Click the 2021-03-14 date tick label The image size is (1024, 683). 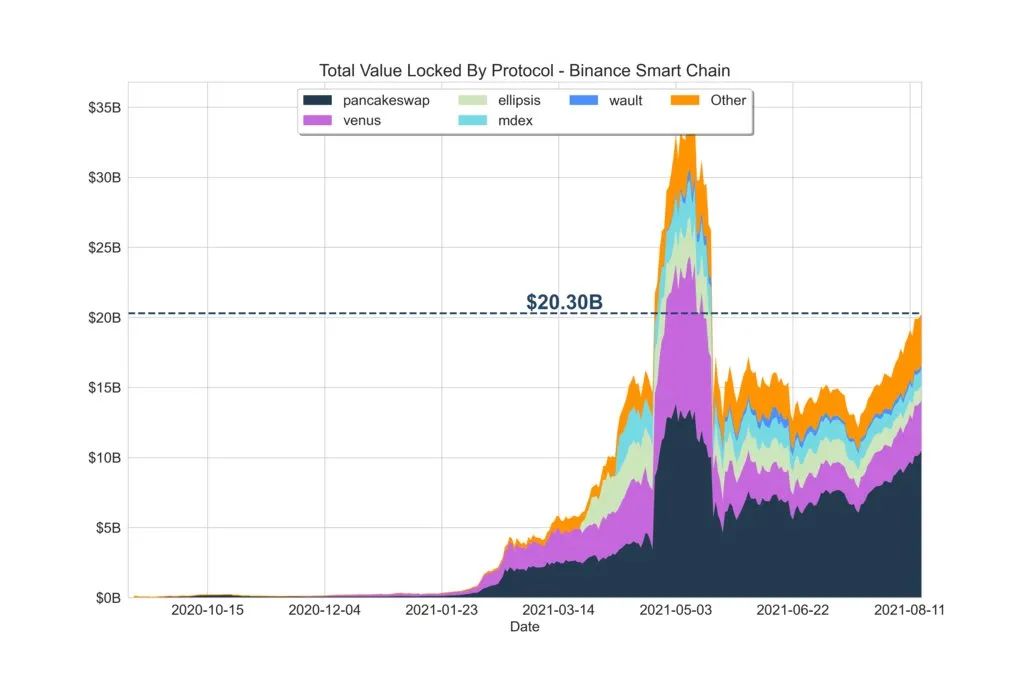(558, 610)
